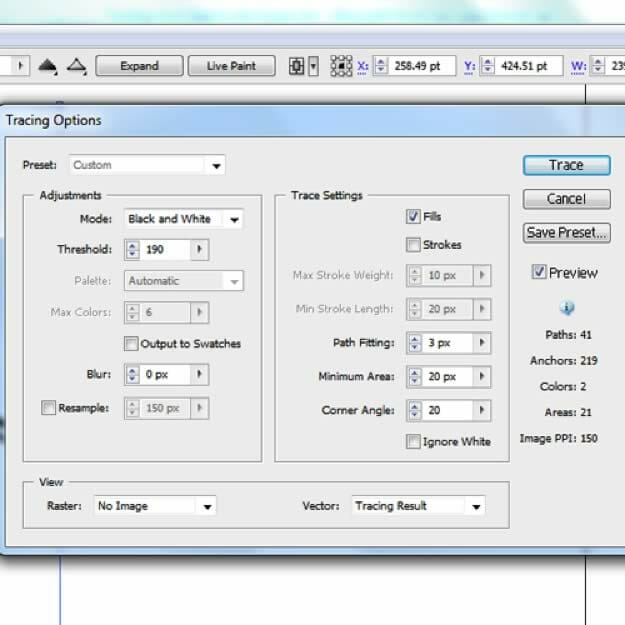This screenshot has height=625, width=625.
Task: Click the filled triangle trace icon in toolbar
Action: point(48,66)
